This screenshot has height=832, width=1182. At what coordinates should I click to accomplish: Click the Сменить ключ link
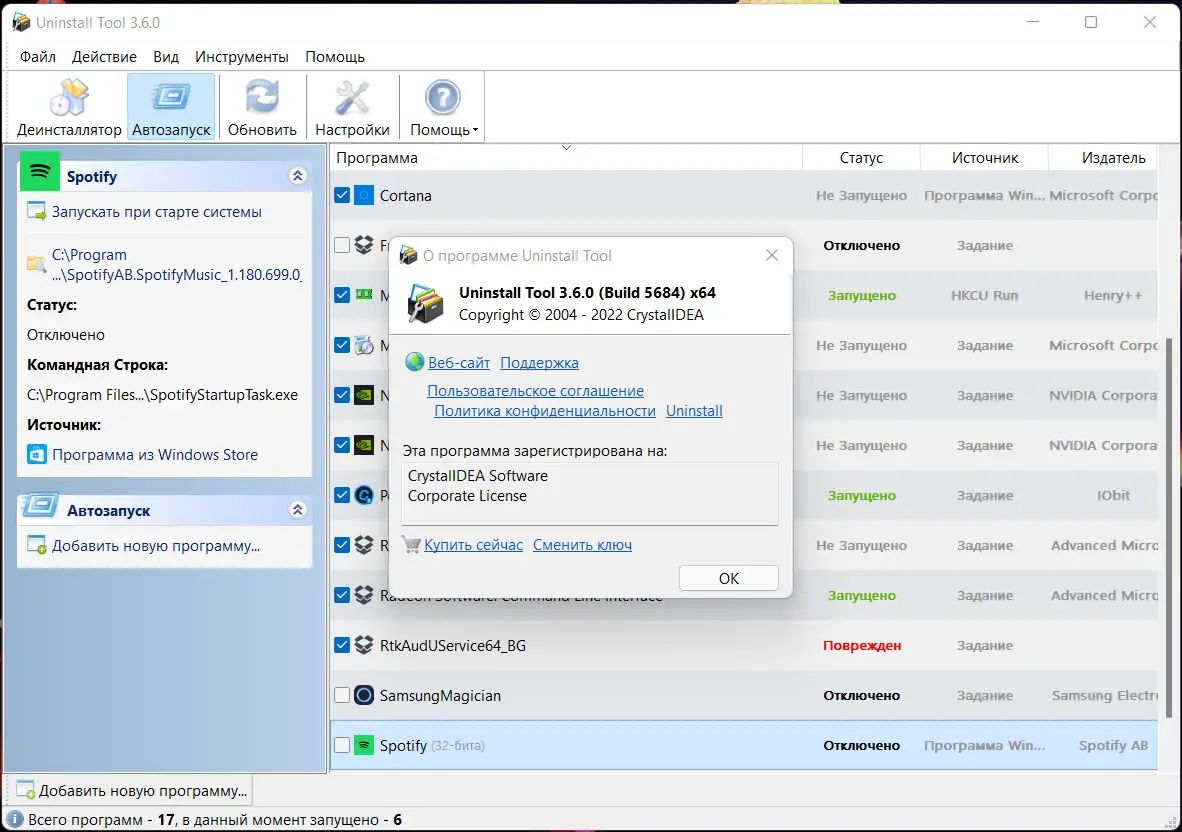click(583, 545)
